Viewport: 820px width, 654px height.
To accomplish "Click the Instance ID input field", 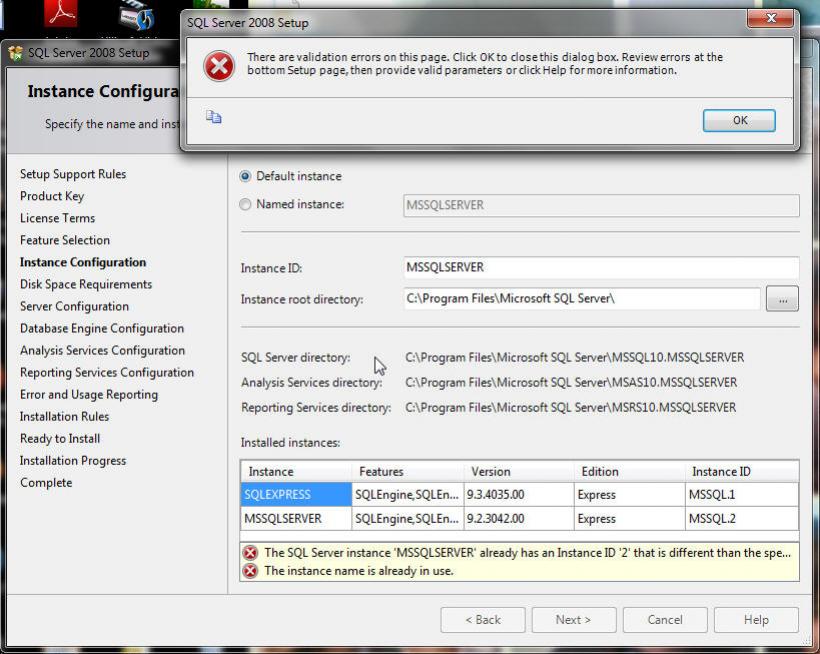I will 601,267.
